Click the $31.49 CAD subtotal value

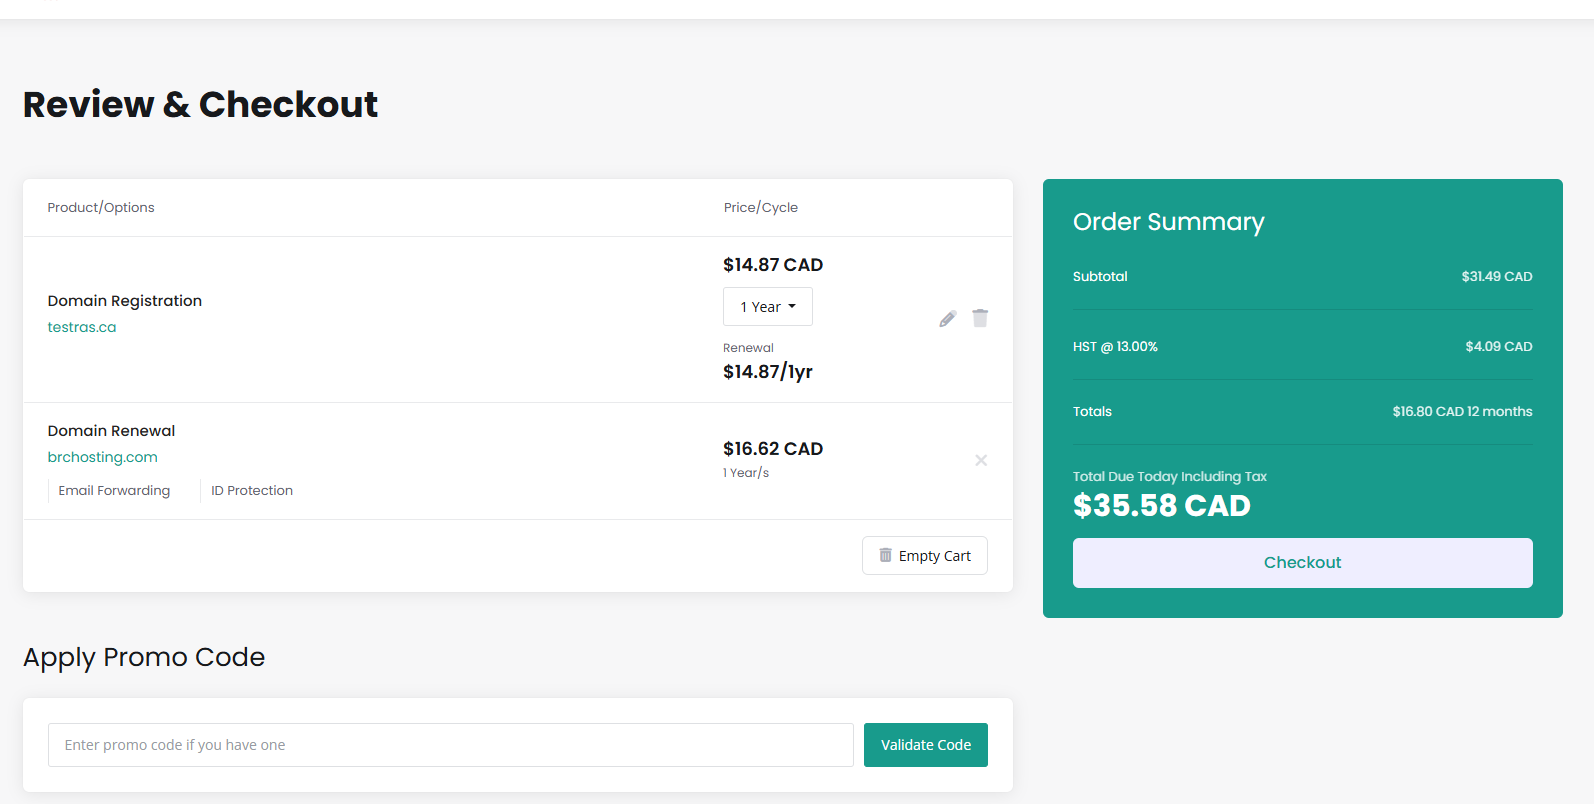(1496, 277)
